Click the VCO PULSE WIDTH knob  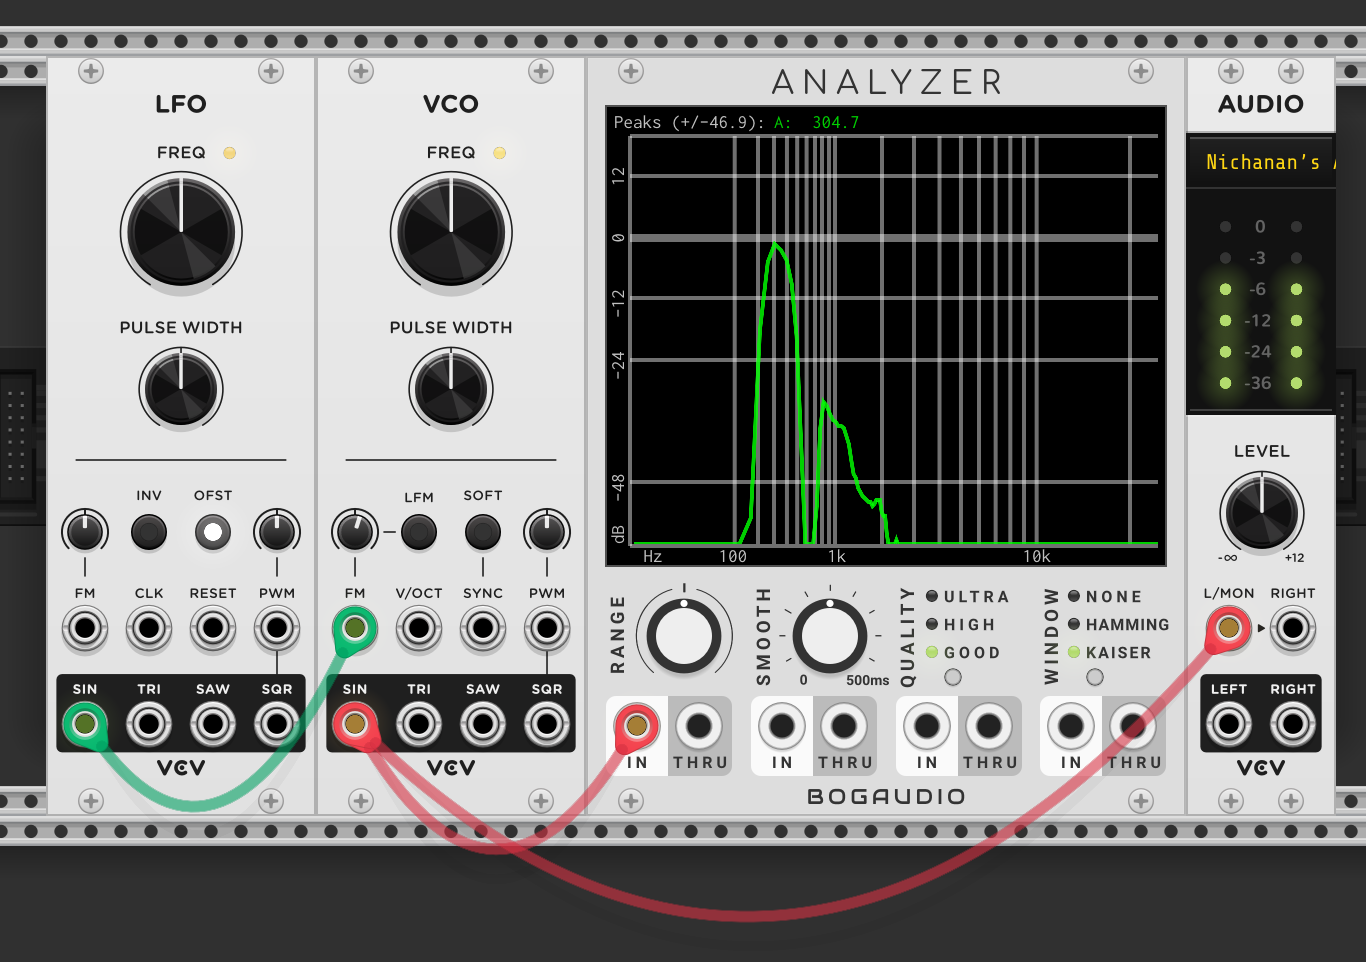tap(451, 388)
